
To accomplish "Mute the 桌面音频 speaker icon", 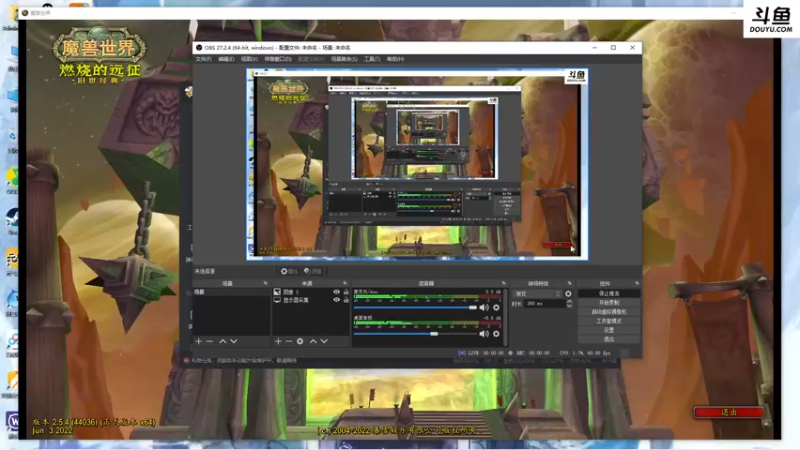I will coord(484,334).
